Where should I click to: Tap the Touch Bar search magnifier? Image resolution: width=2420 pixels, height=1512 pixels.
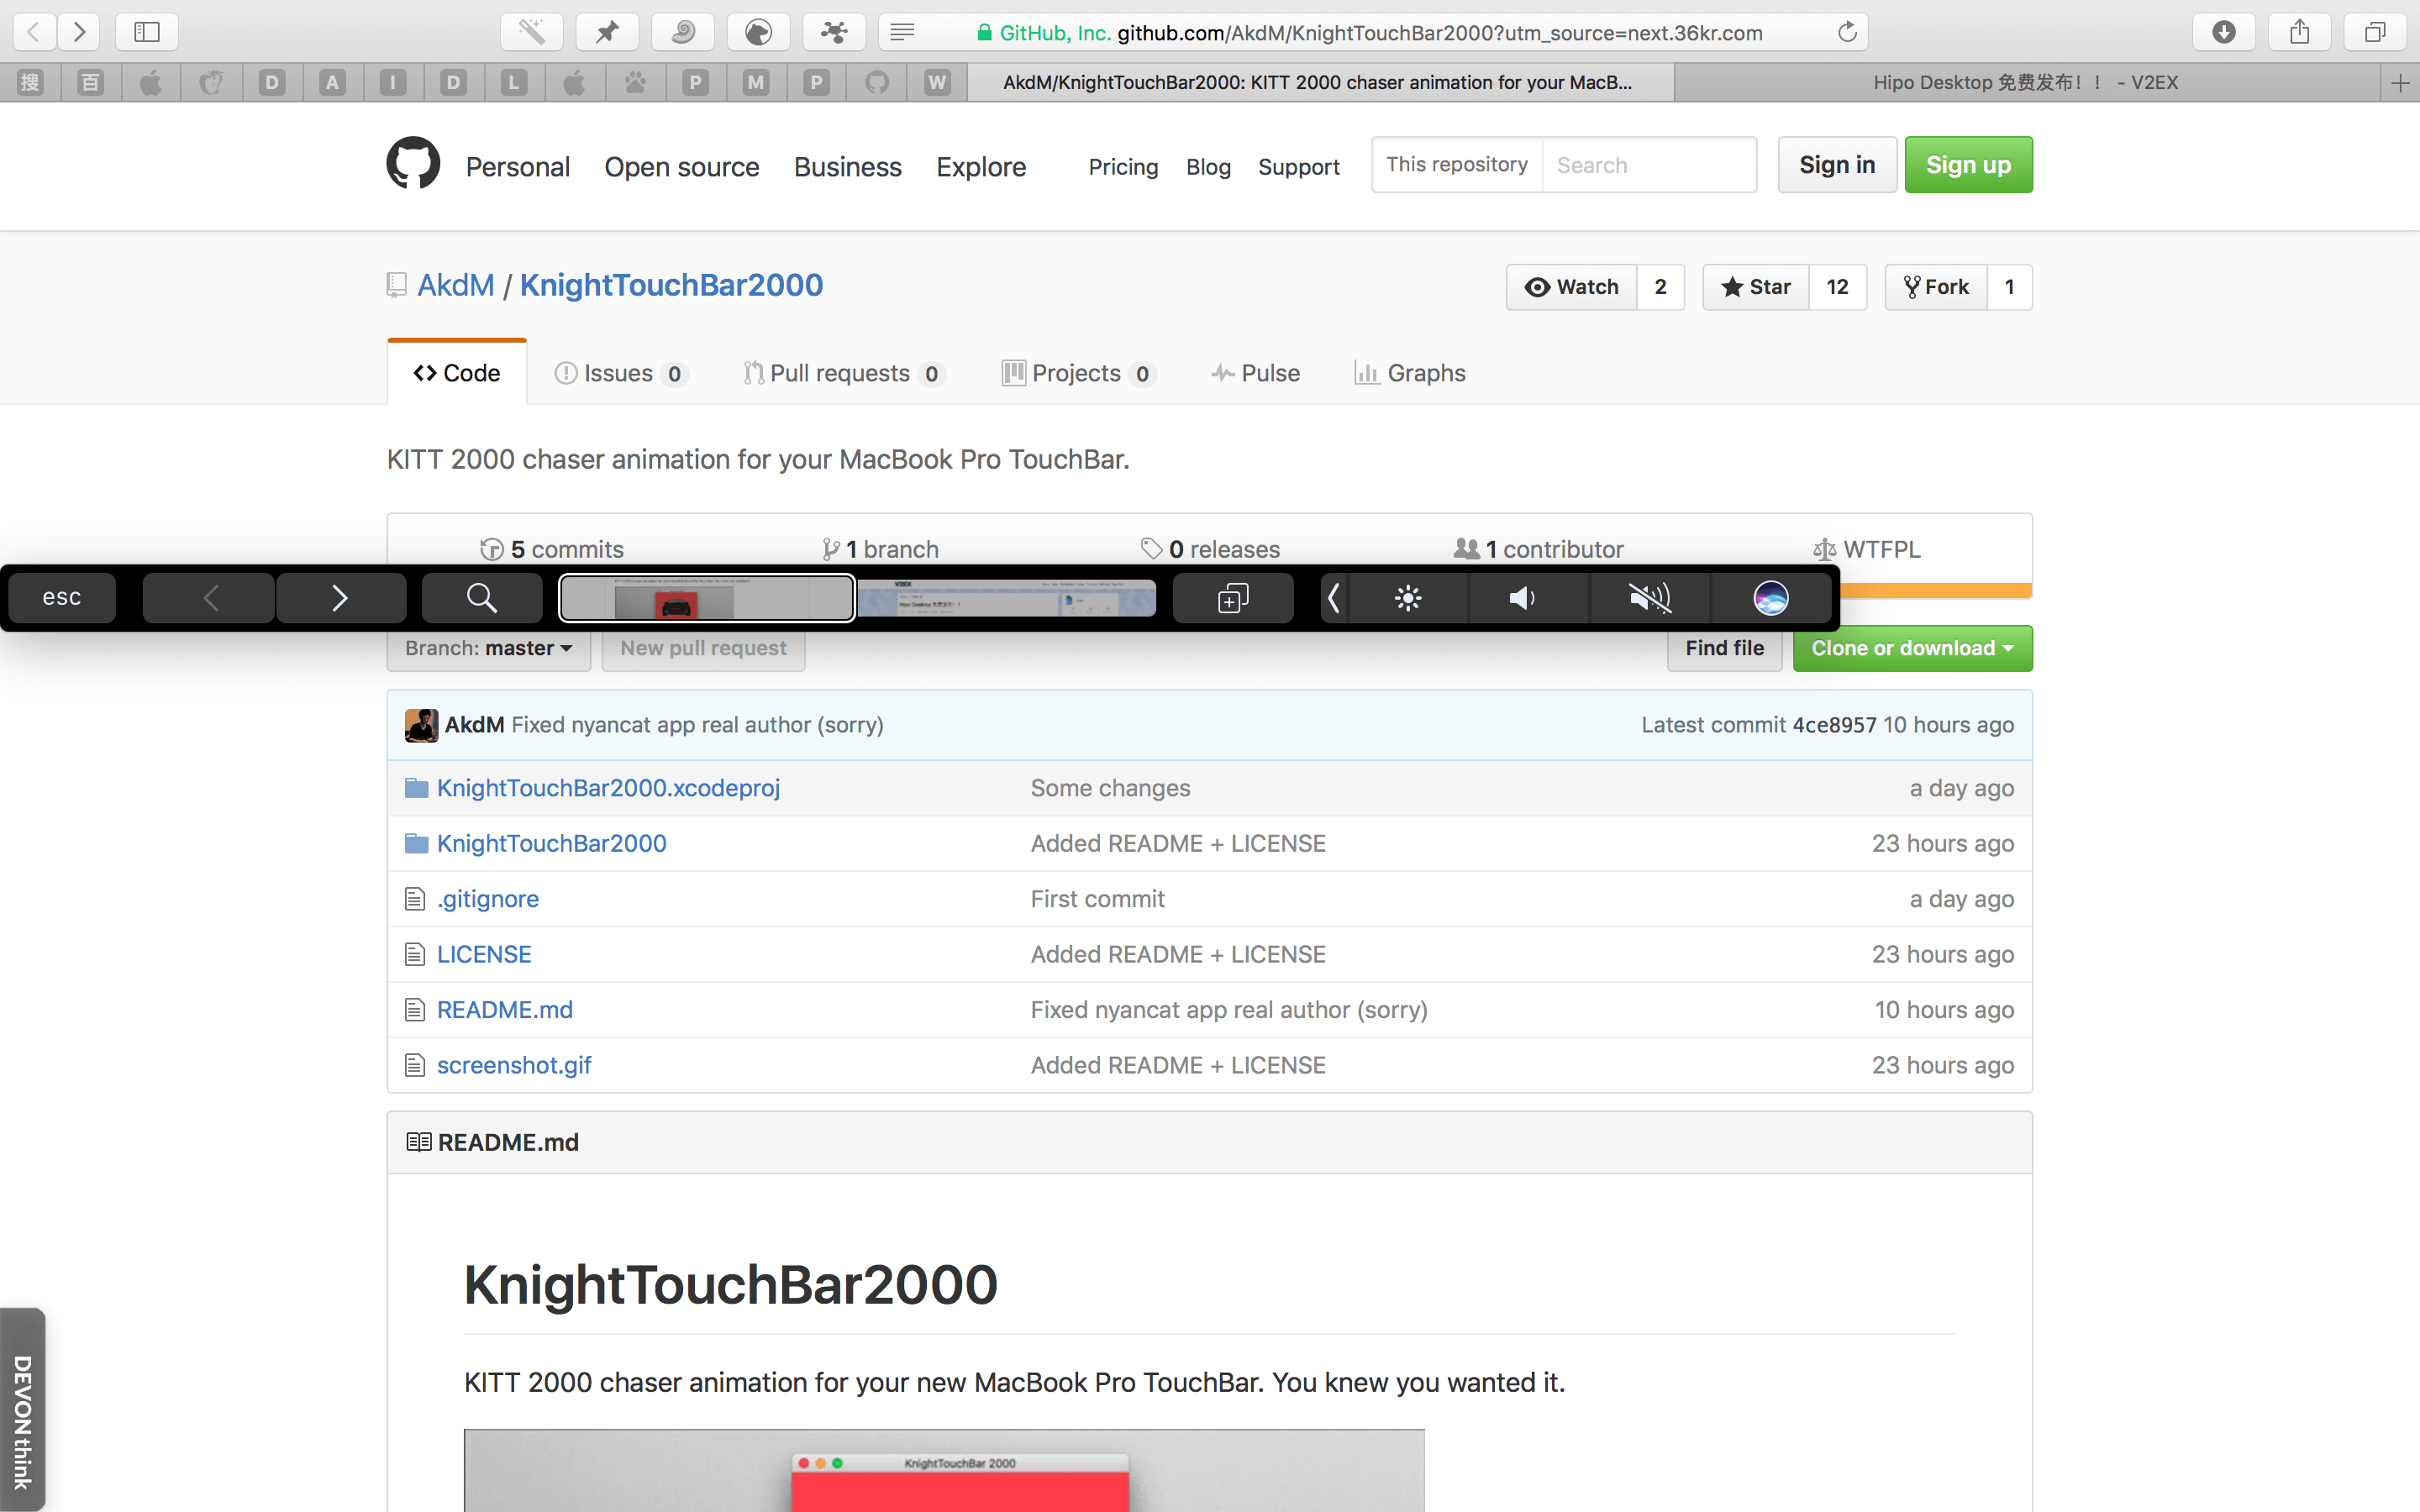[482, 598]
